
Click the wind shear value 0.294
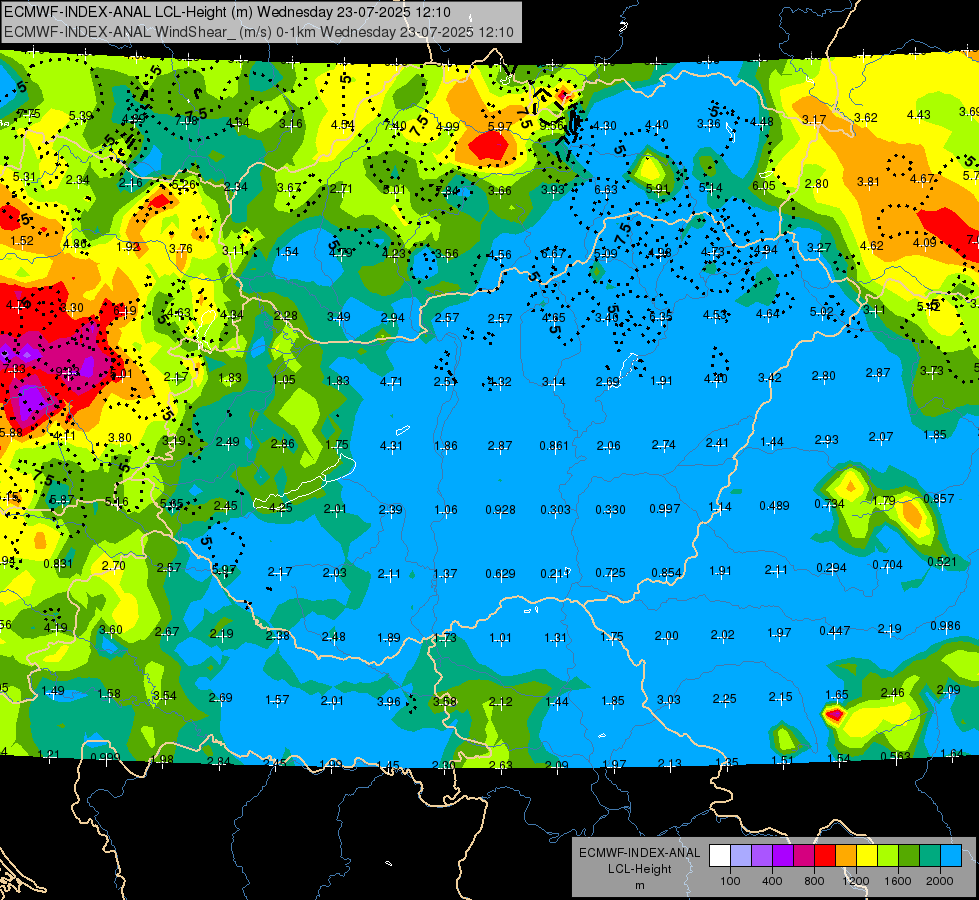831,568
